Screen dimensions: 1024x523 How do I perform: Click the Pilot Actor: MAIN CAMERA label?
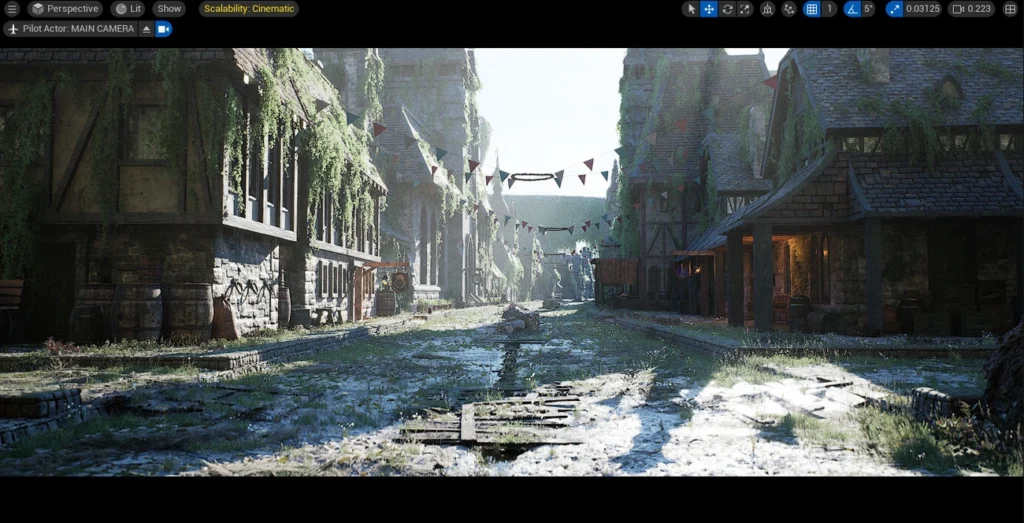coord(70,29)
